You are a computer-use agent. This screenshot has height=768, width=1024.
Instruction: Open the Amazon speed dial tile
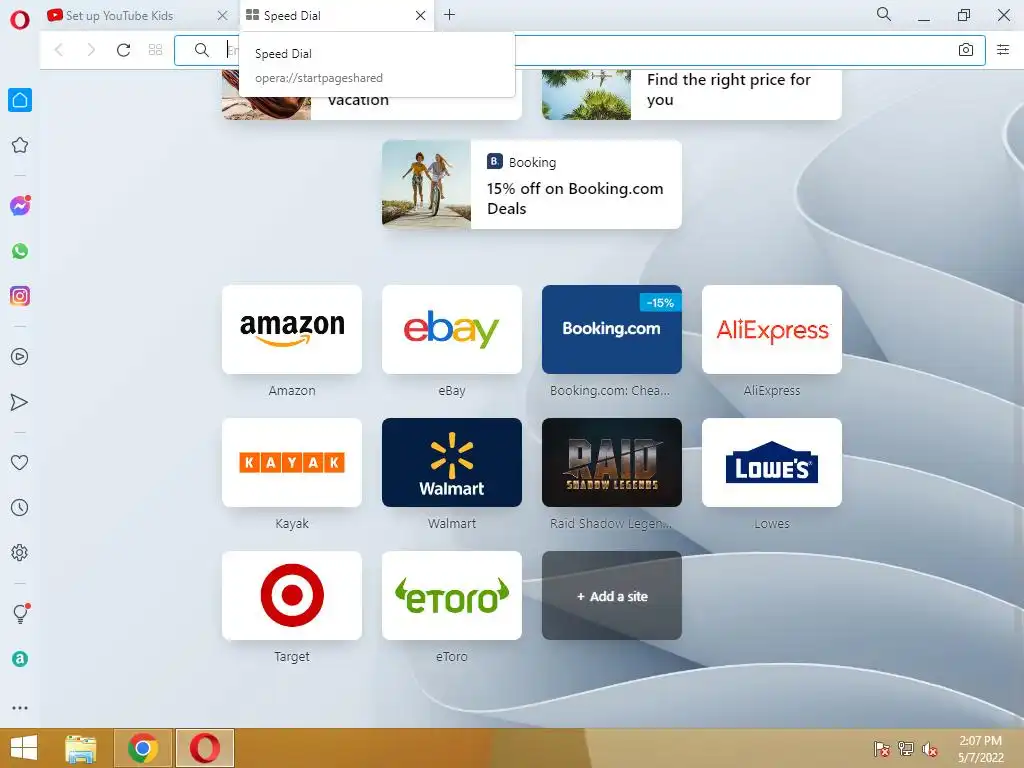click(x=292, y=329)
